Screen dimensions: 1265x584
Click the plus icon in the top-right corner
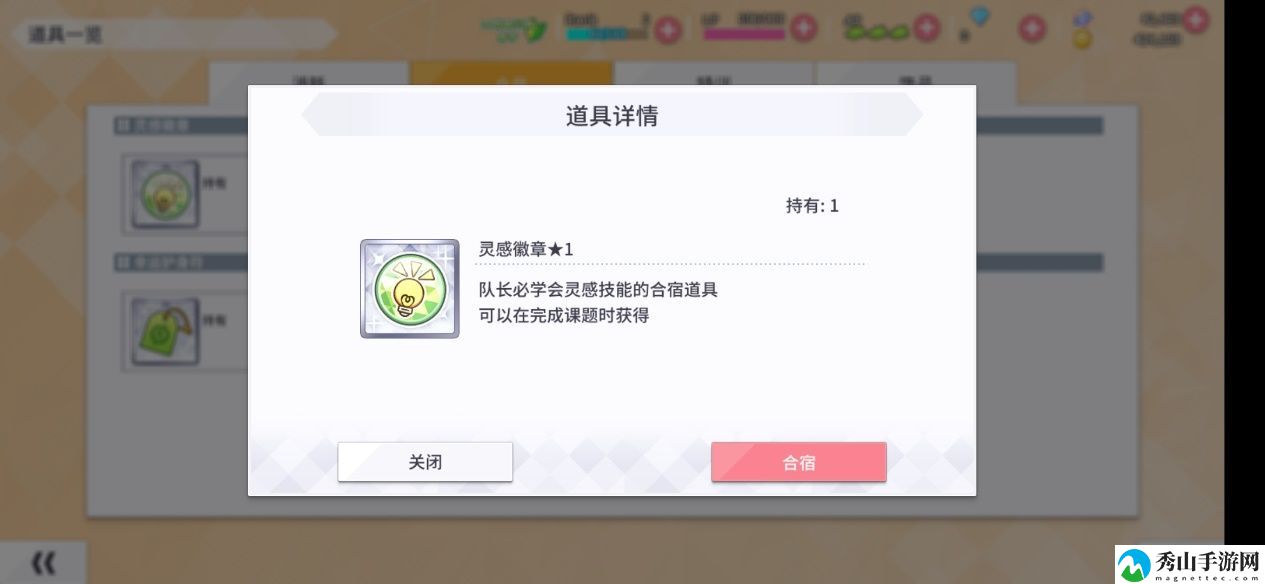click(x=1195, y=19)
